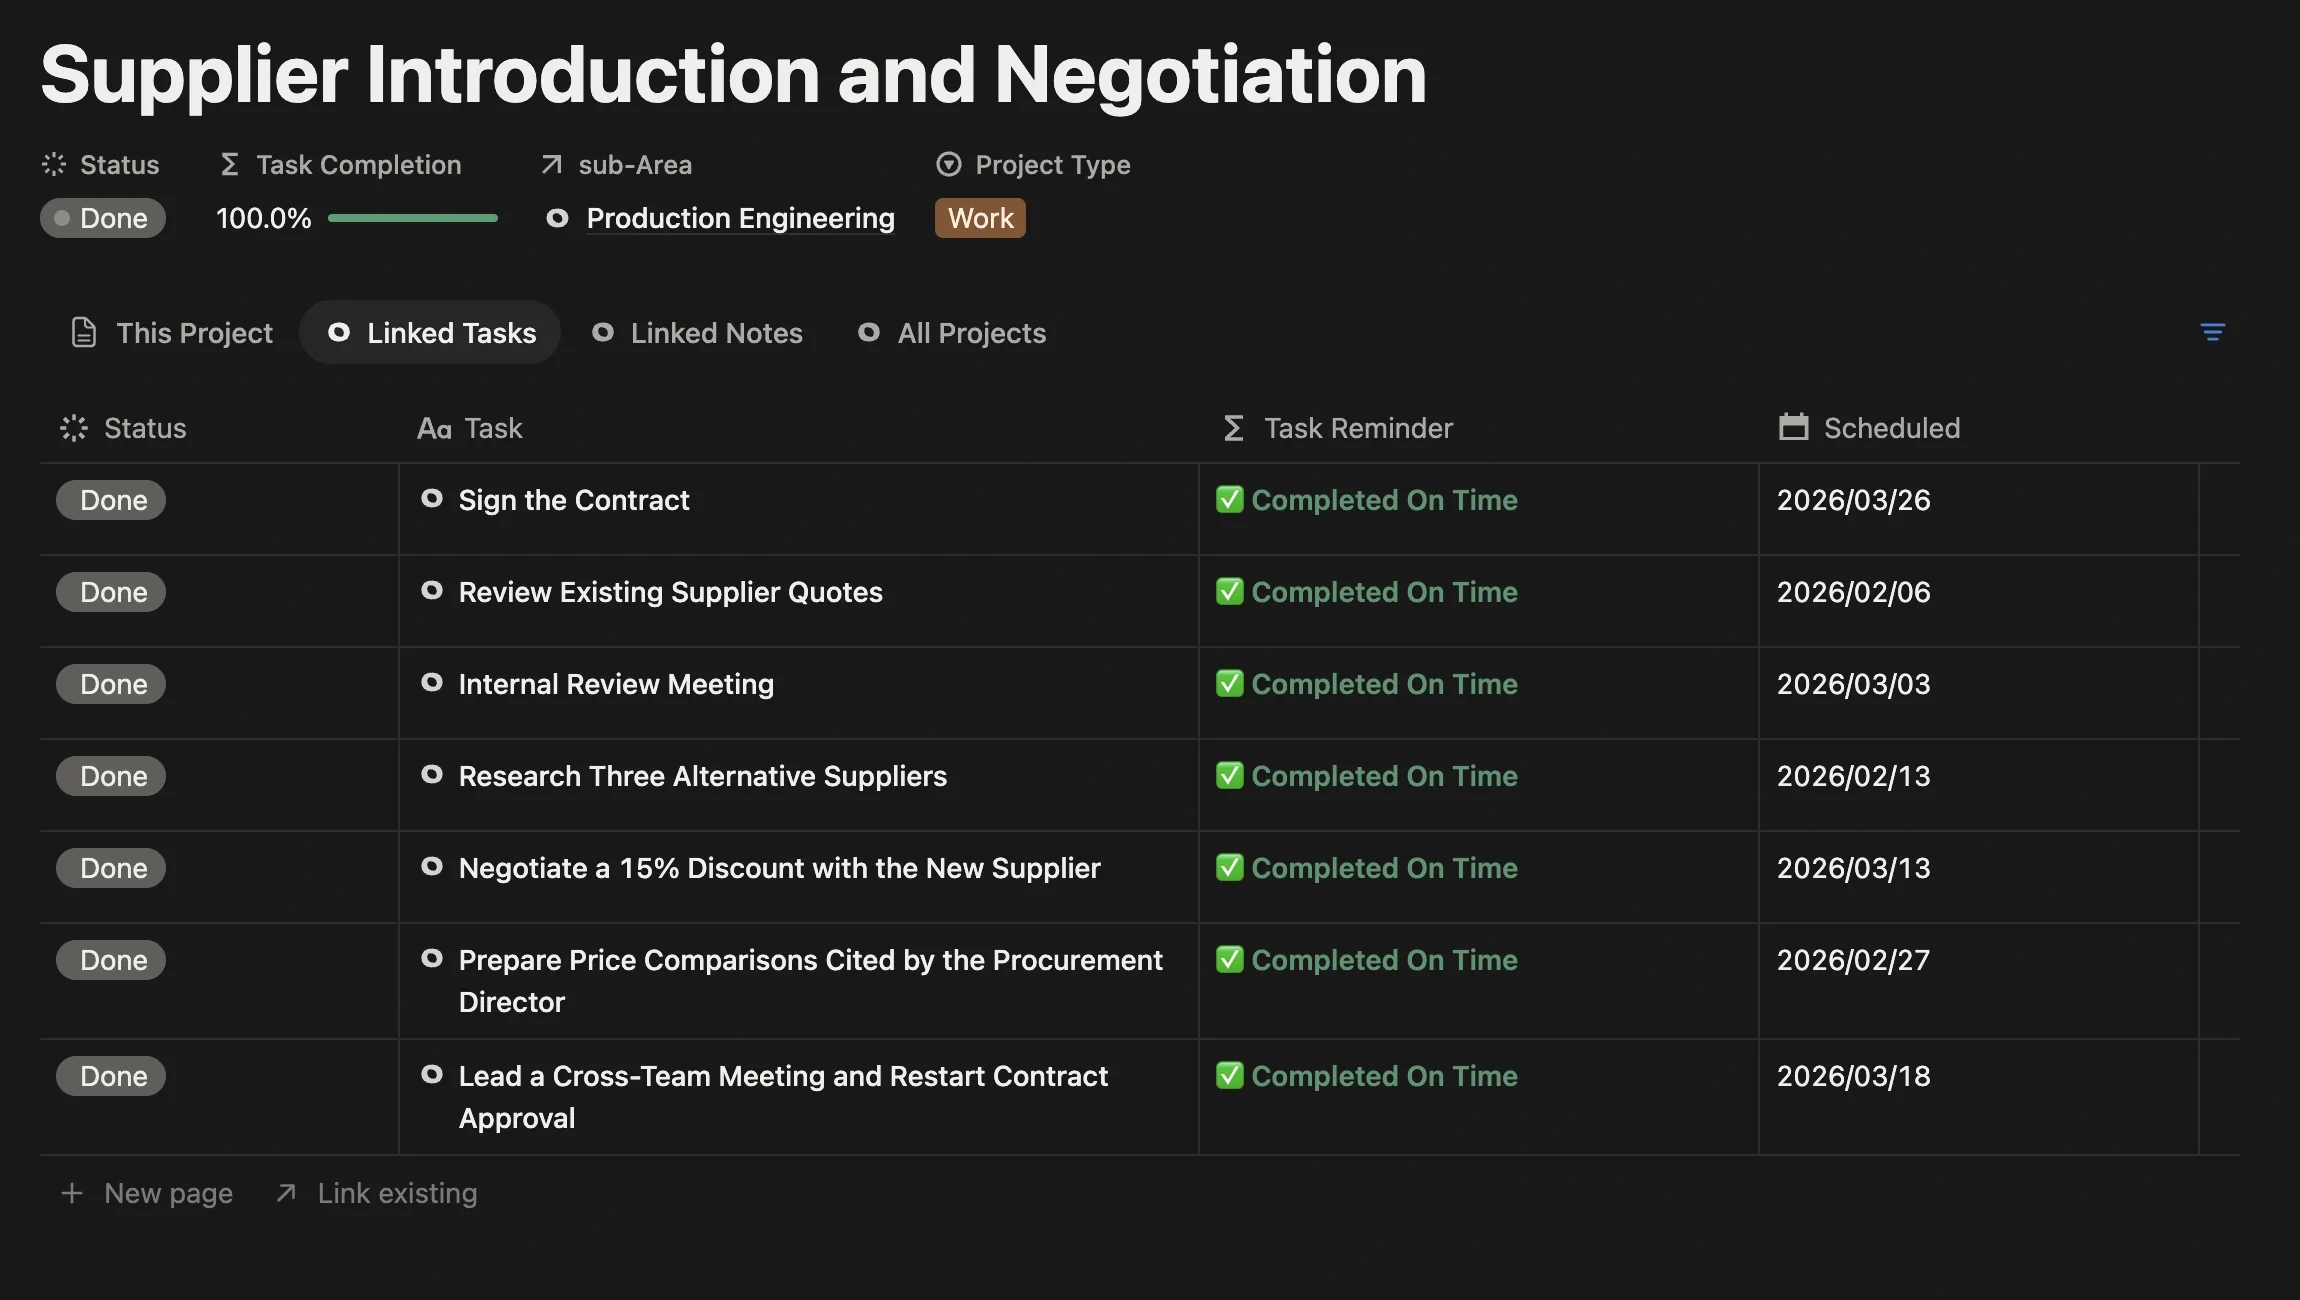Open Negotiate a 15% Discount with the New Supplier

[x=779, y=868]
